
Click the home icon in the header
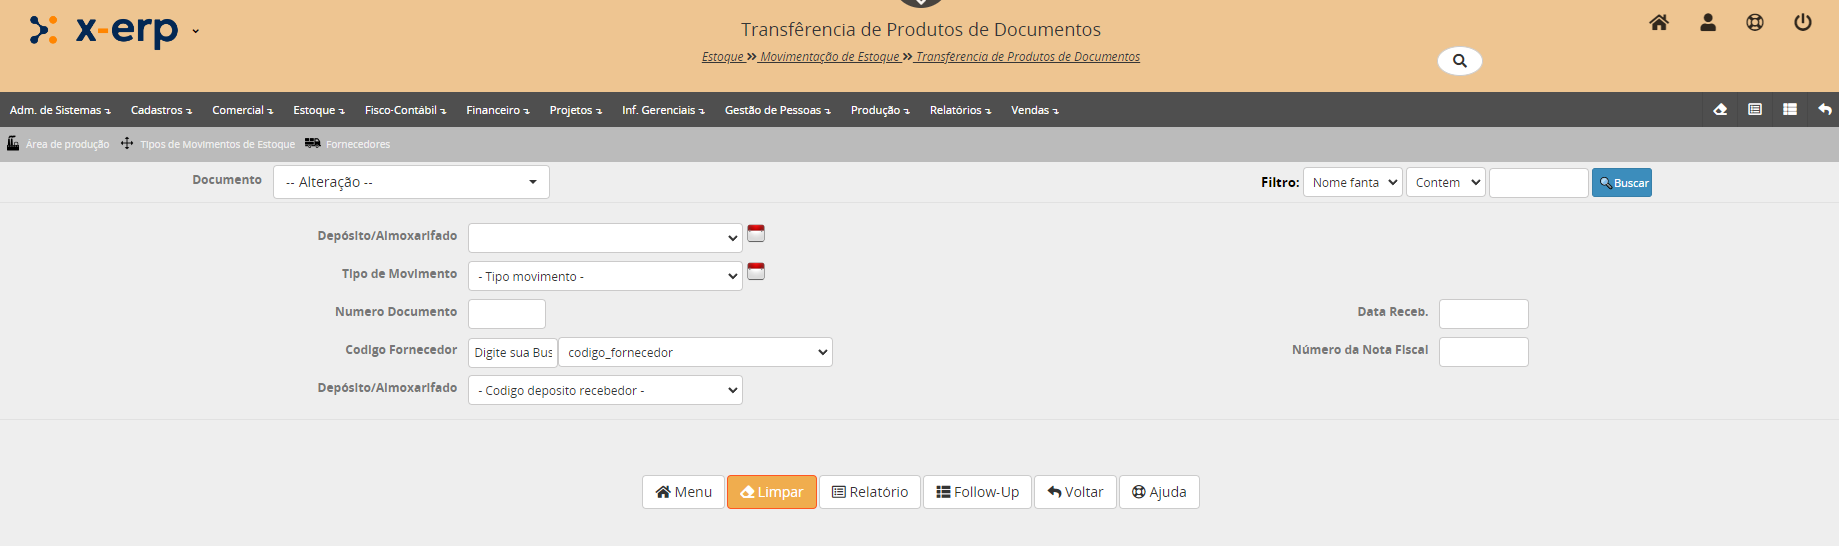click(1659, 23)
